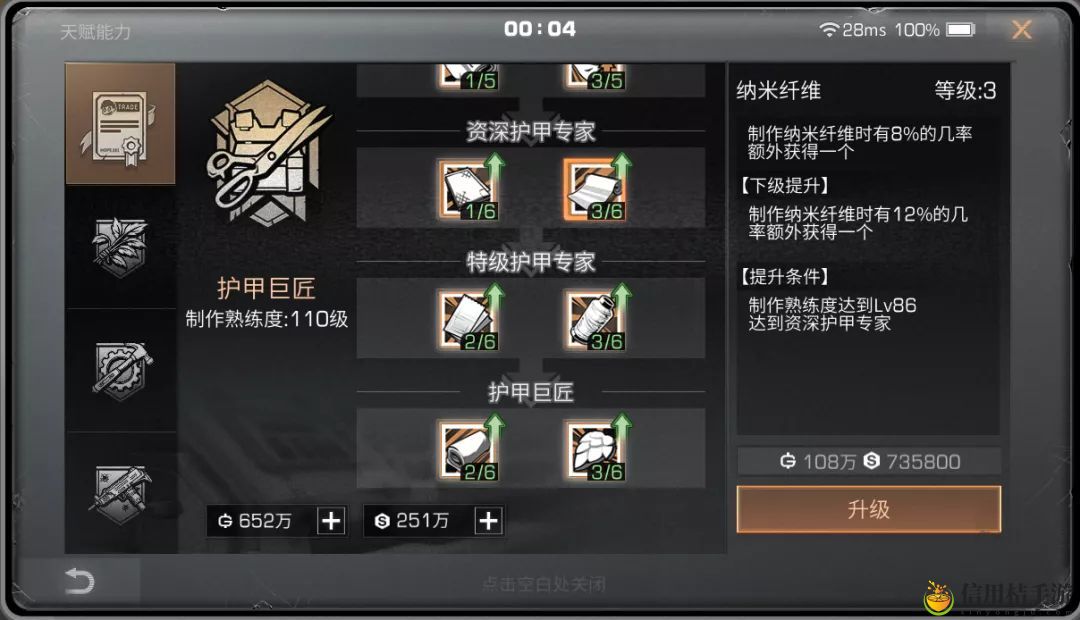
Task: Select the 3/6 nano fiber talent
Action: 594,451
